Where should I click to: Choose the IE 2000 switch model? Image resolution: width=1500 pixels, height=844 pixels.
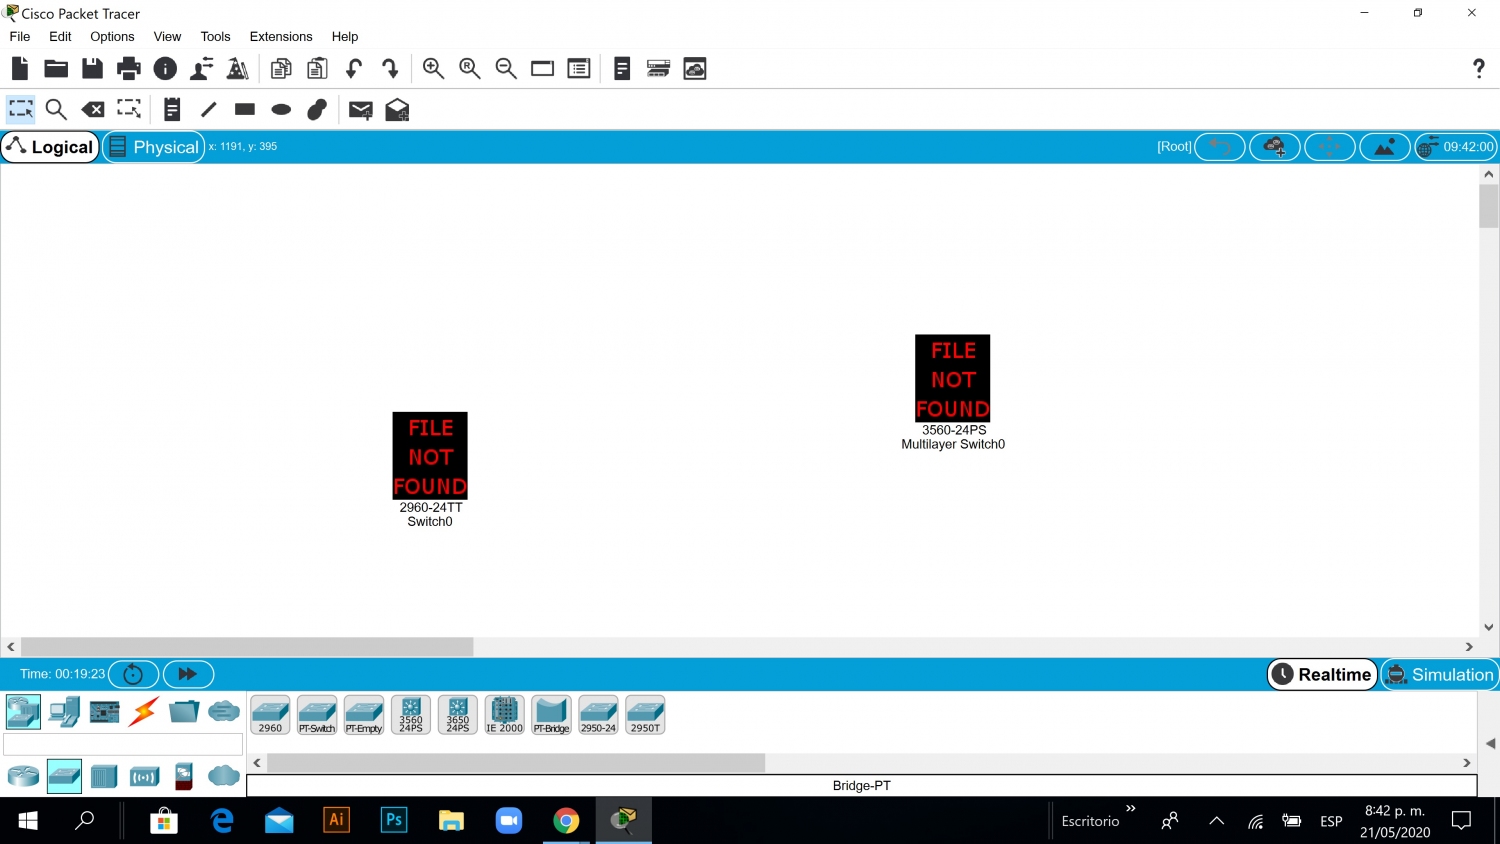pos(504,715)
